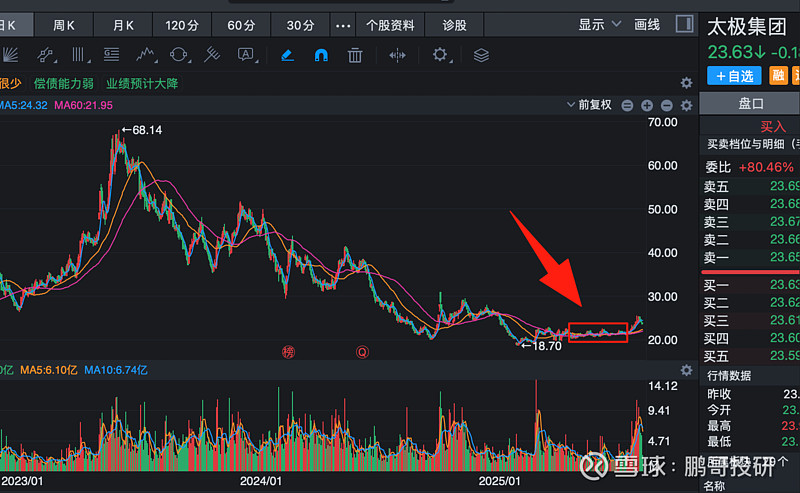The height and width of the screenshot is (493, 800).
Task: Click the MA60:21.95 indicator label
Action: [x=84, y=105]
